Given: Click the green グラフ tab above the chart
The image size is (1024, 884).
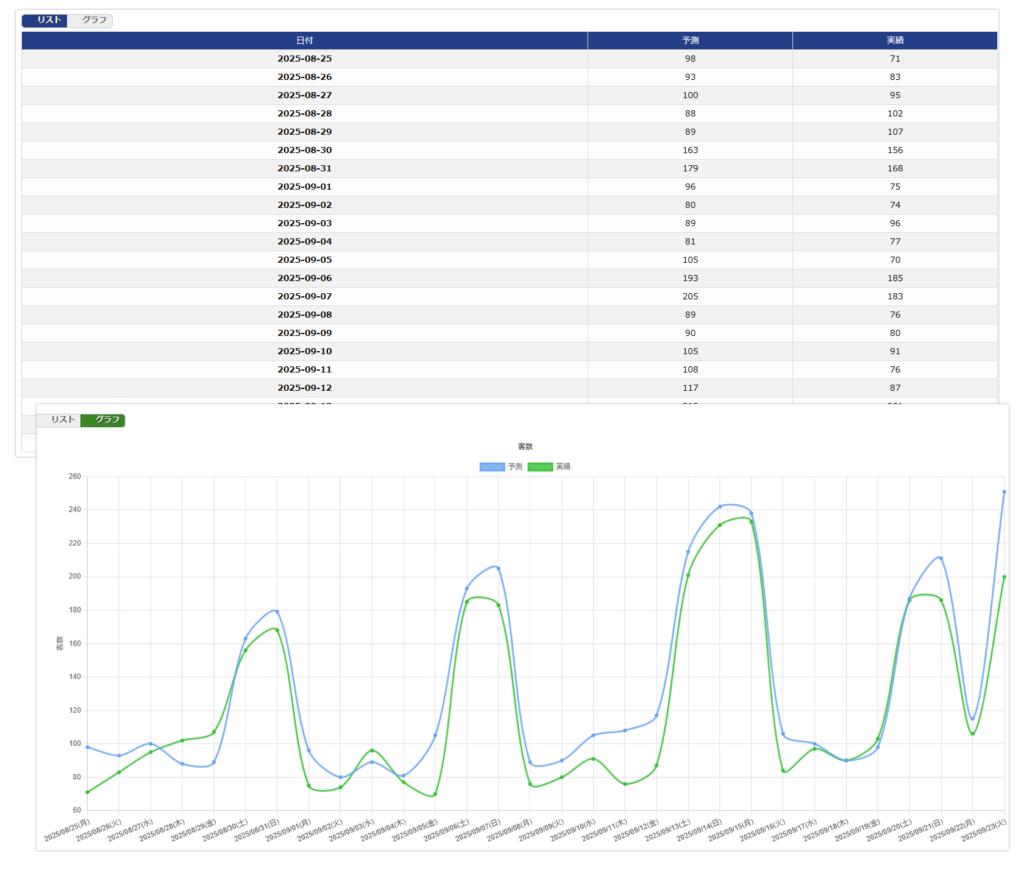Looking at the screenshot, I should tap(102, 420).
